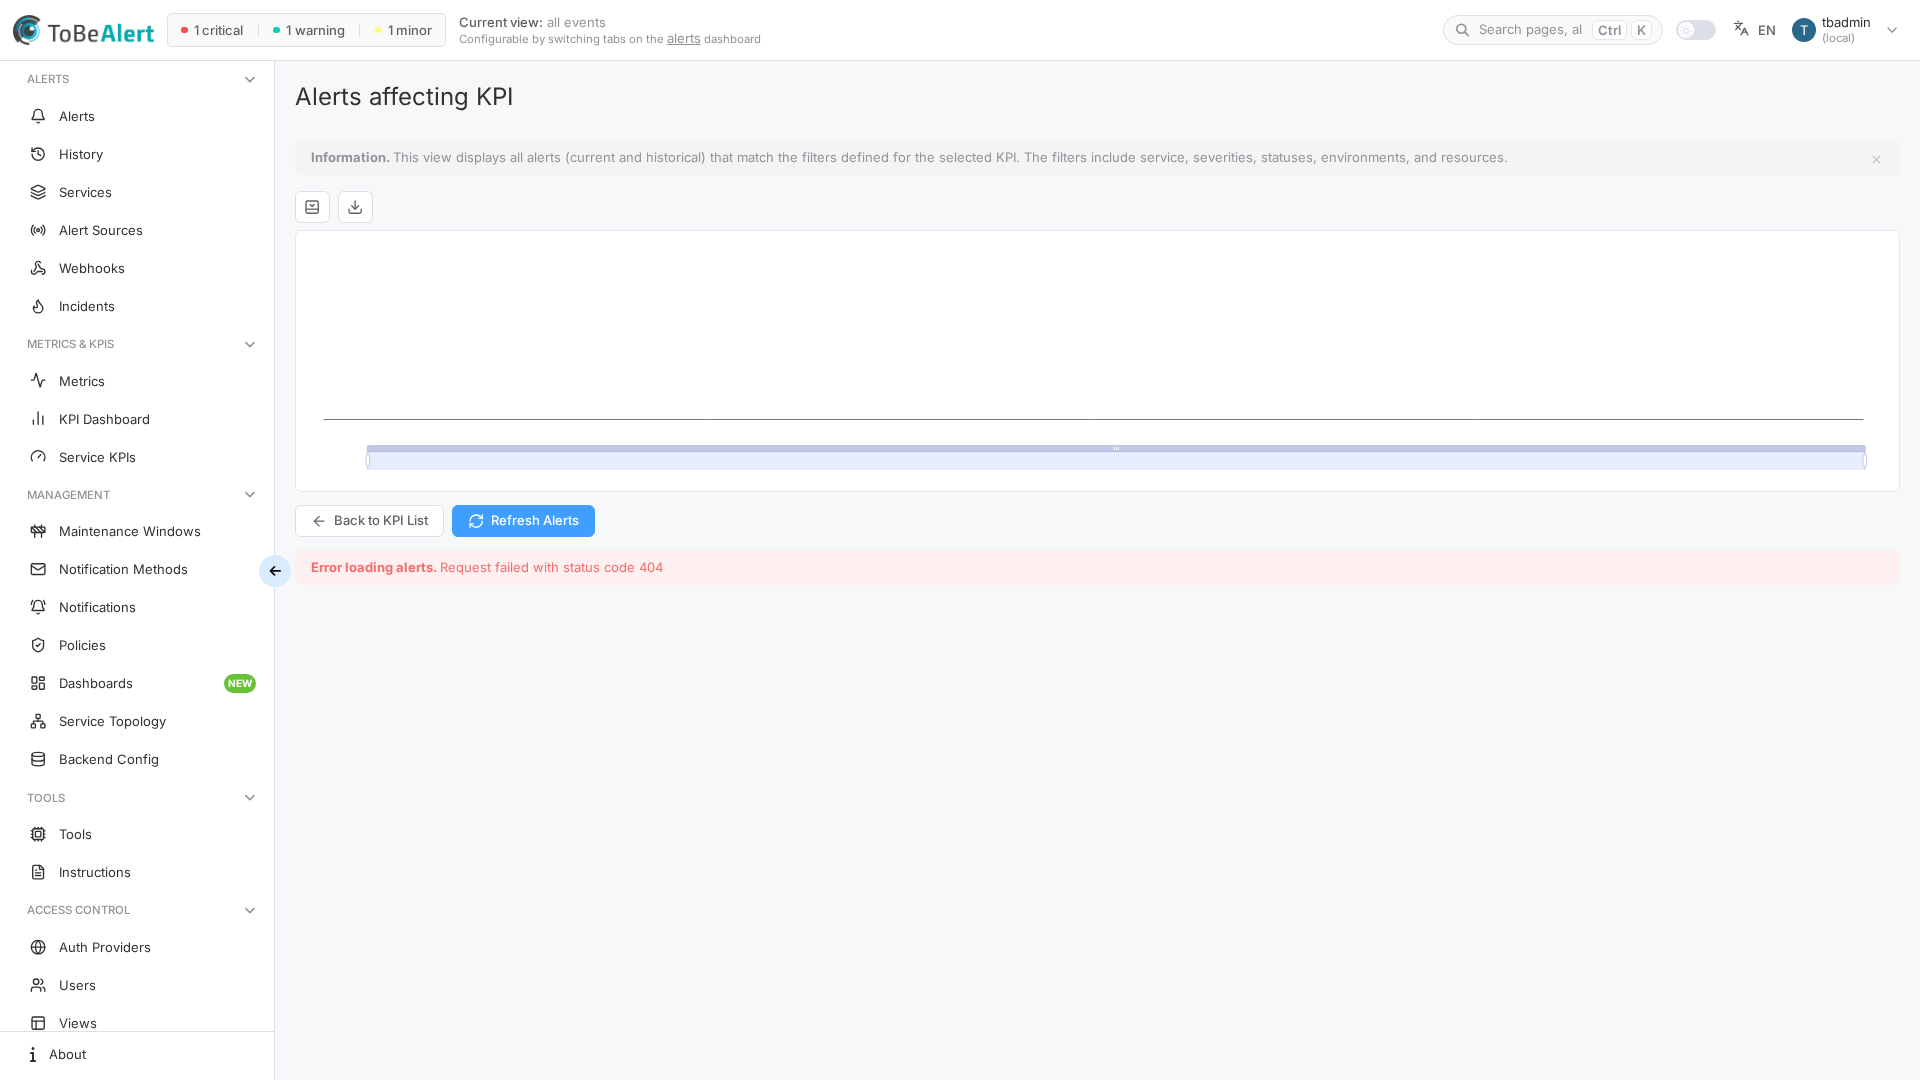Click the language translate icon
This screenshot has height=1080, width=1920.
(1741, 30)
